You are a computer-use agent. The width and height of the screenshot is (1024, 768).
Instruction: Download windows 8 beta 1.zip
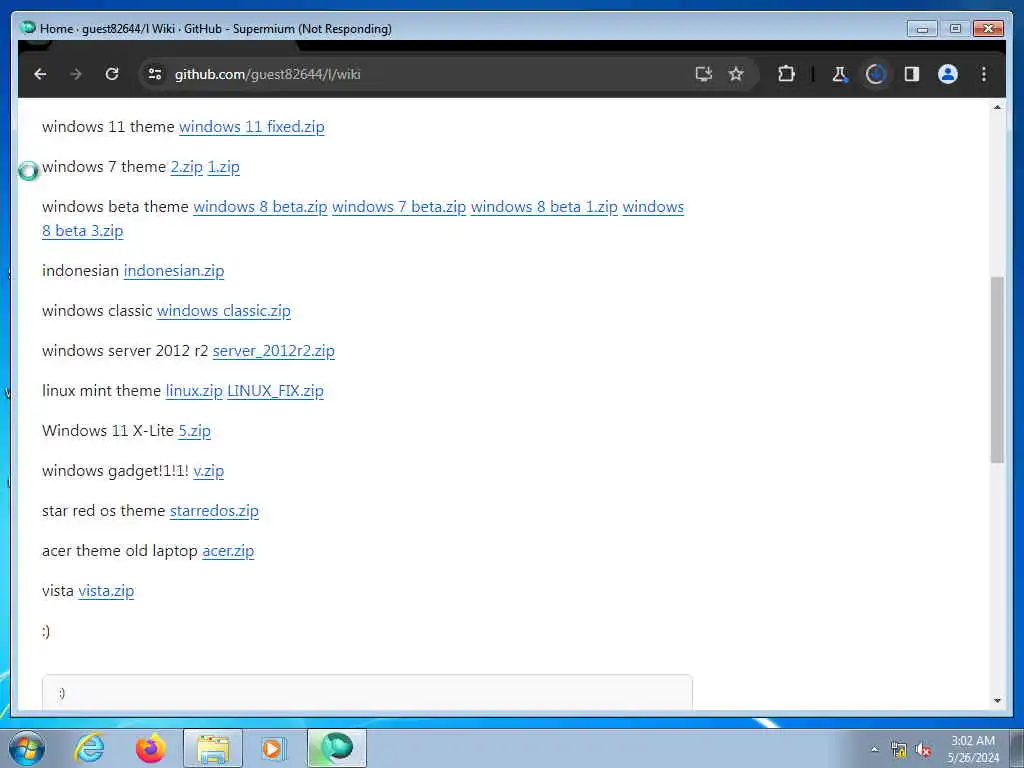point(544,207)
